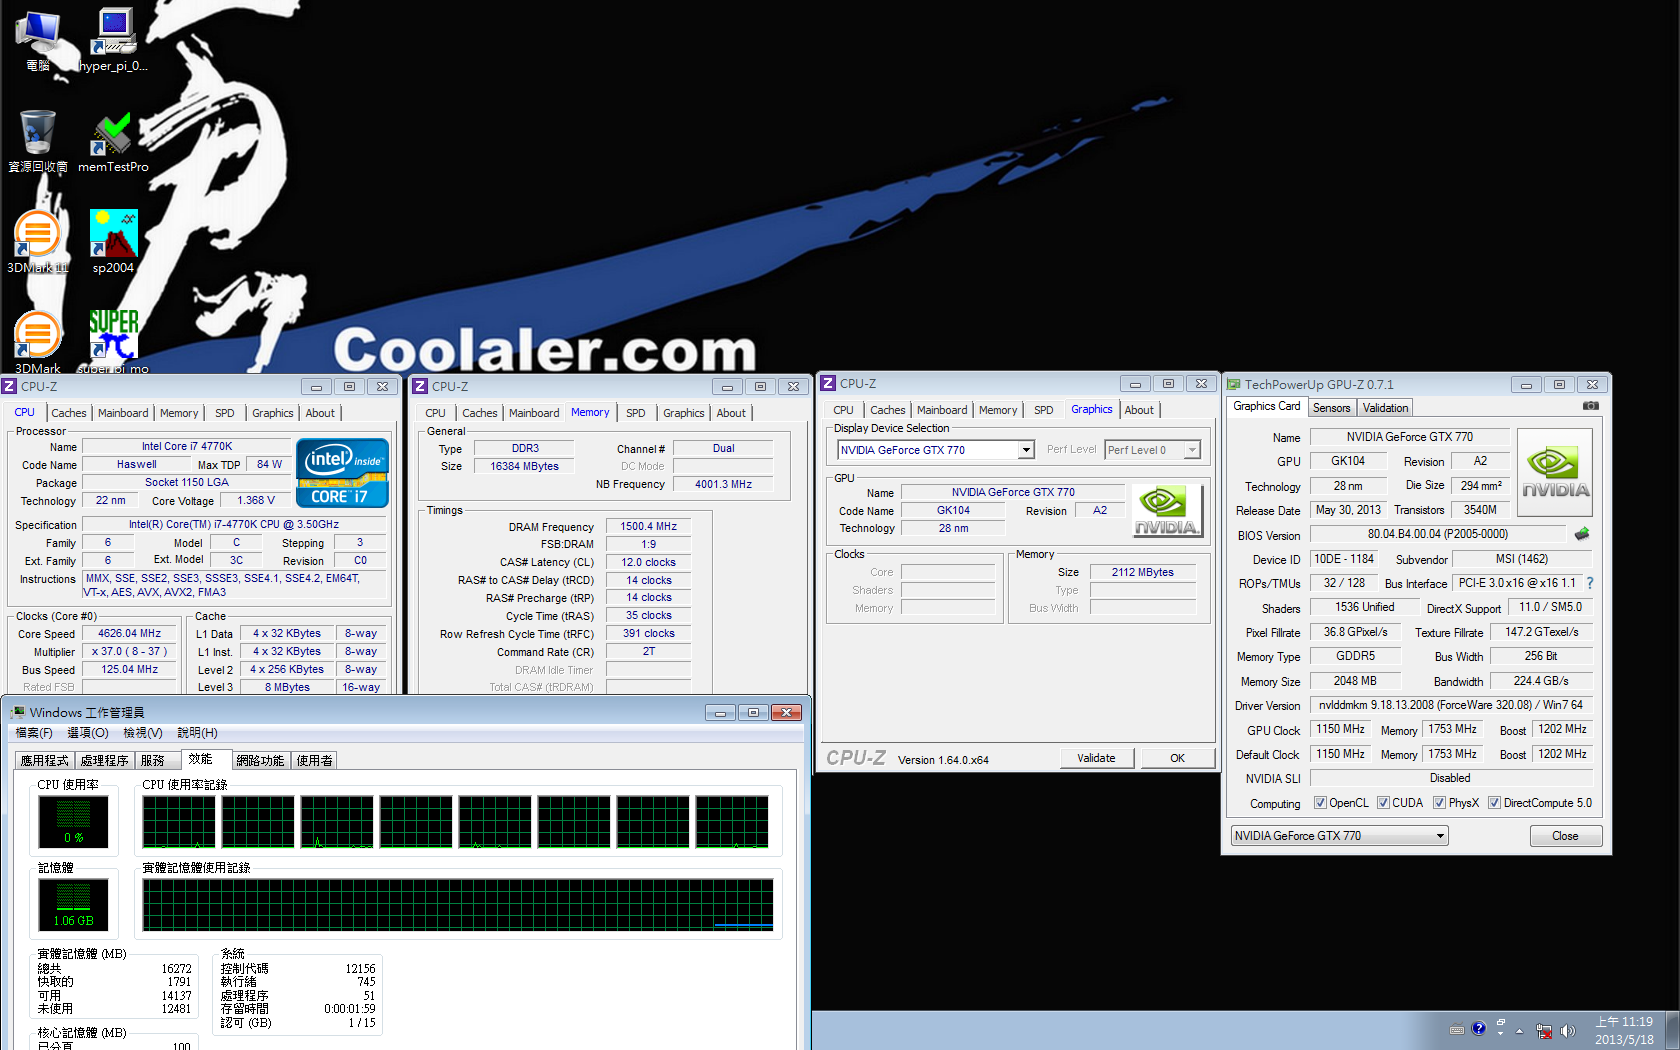This screenshot has width=1680, height=1050.
Task: Toggle the CUDA checkbox in GPU-Z
Action: pos(1383,803)
